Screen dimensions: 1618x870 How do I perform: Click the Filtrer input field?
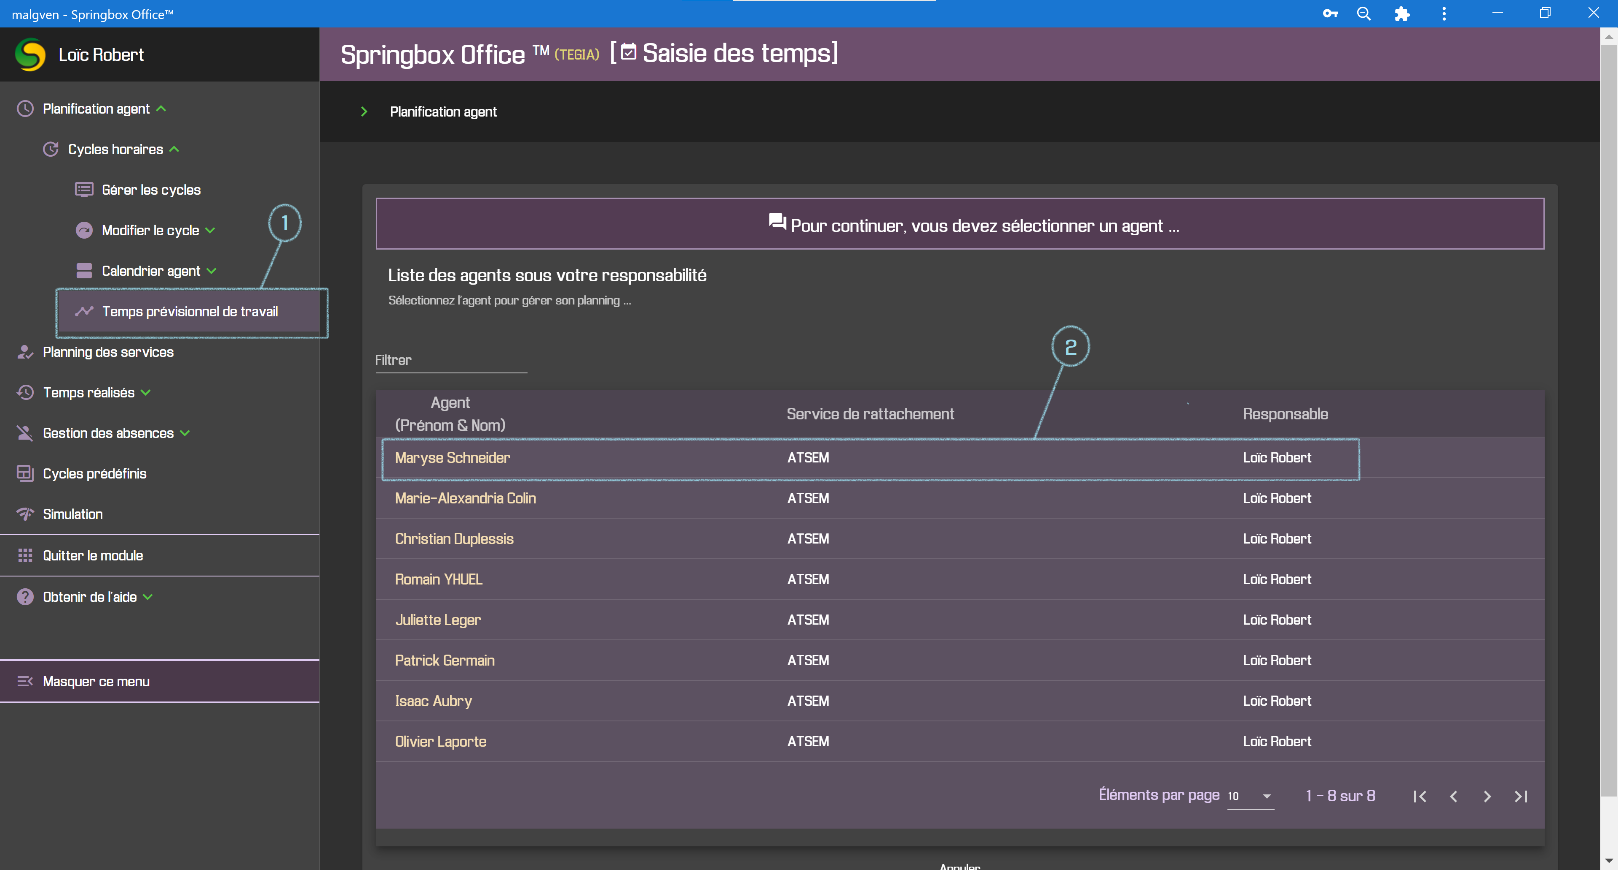(451, 360)
